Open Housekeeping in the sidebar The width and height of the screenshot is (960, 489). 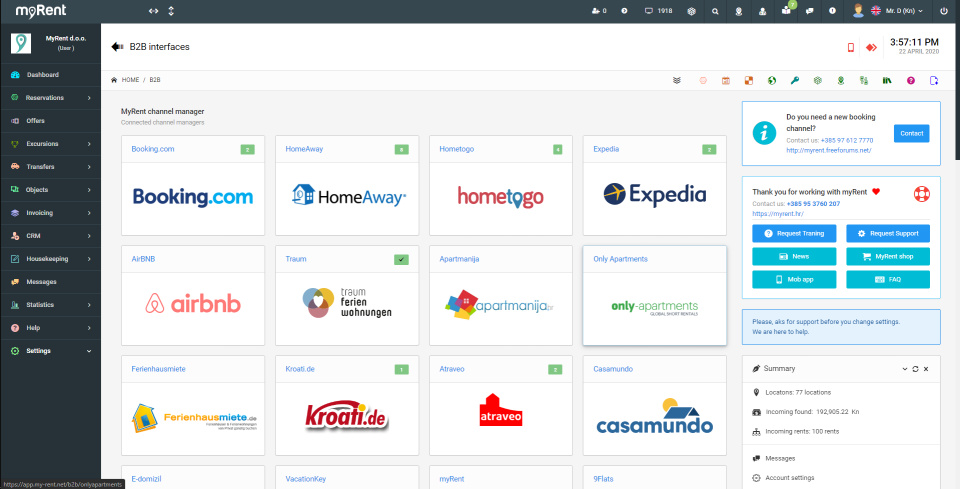click(51, 259)
